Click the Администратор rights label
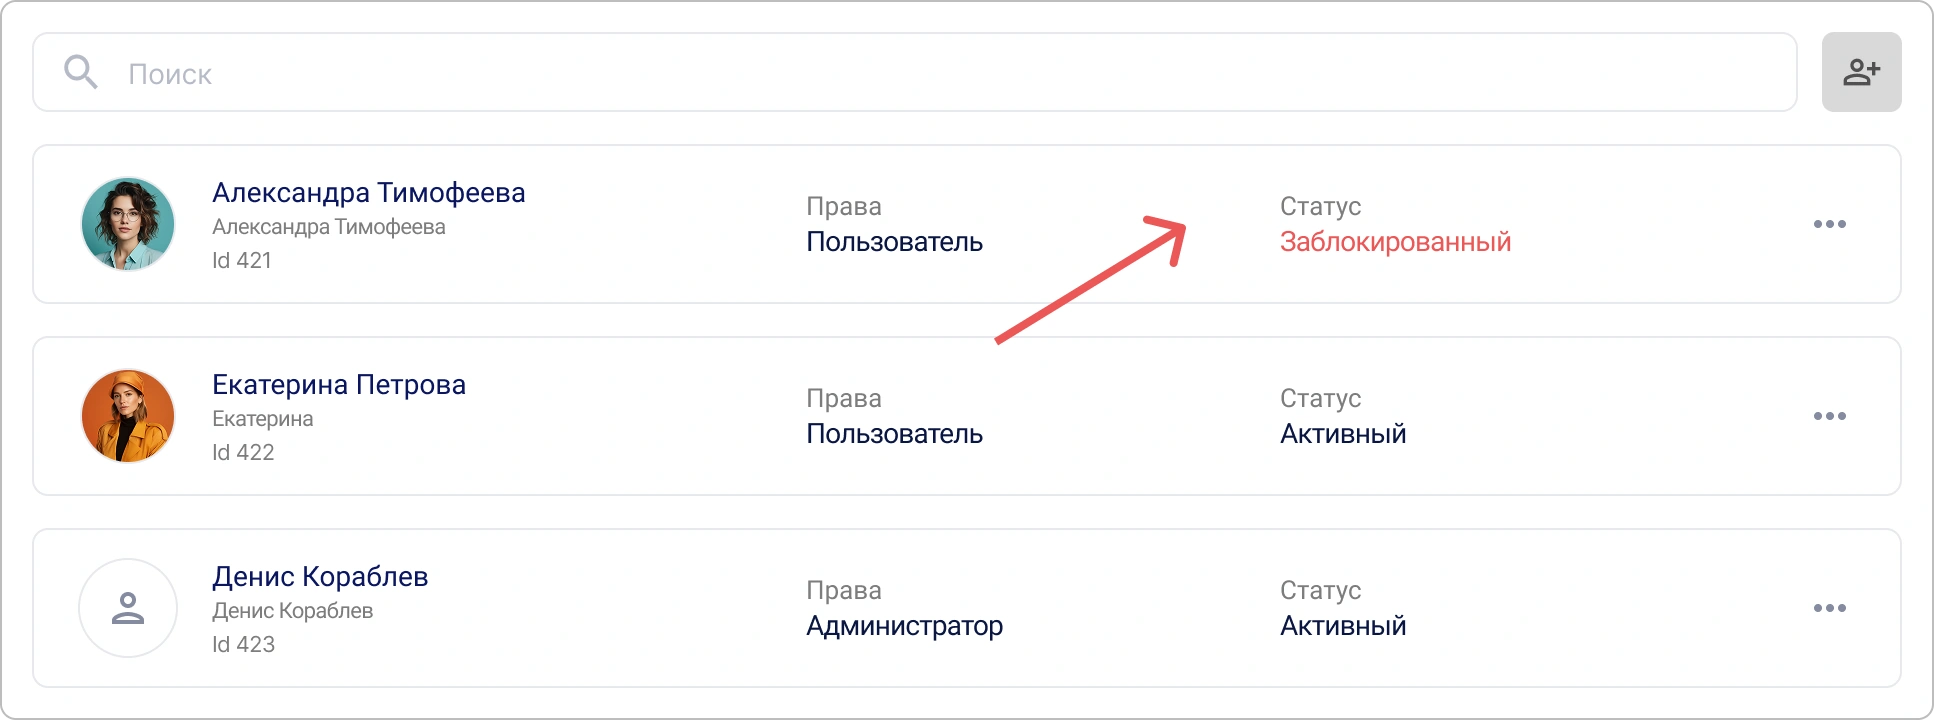Viewport: 1934px width, 720px height. (x=905, y=626)
